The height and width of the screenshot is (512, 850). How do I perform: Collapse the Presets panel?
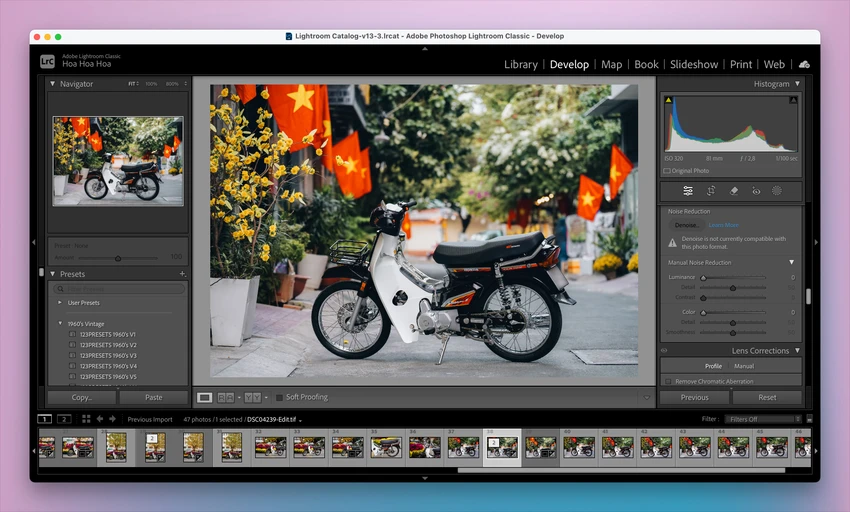(53, 274)
